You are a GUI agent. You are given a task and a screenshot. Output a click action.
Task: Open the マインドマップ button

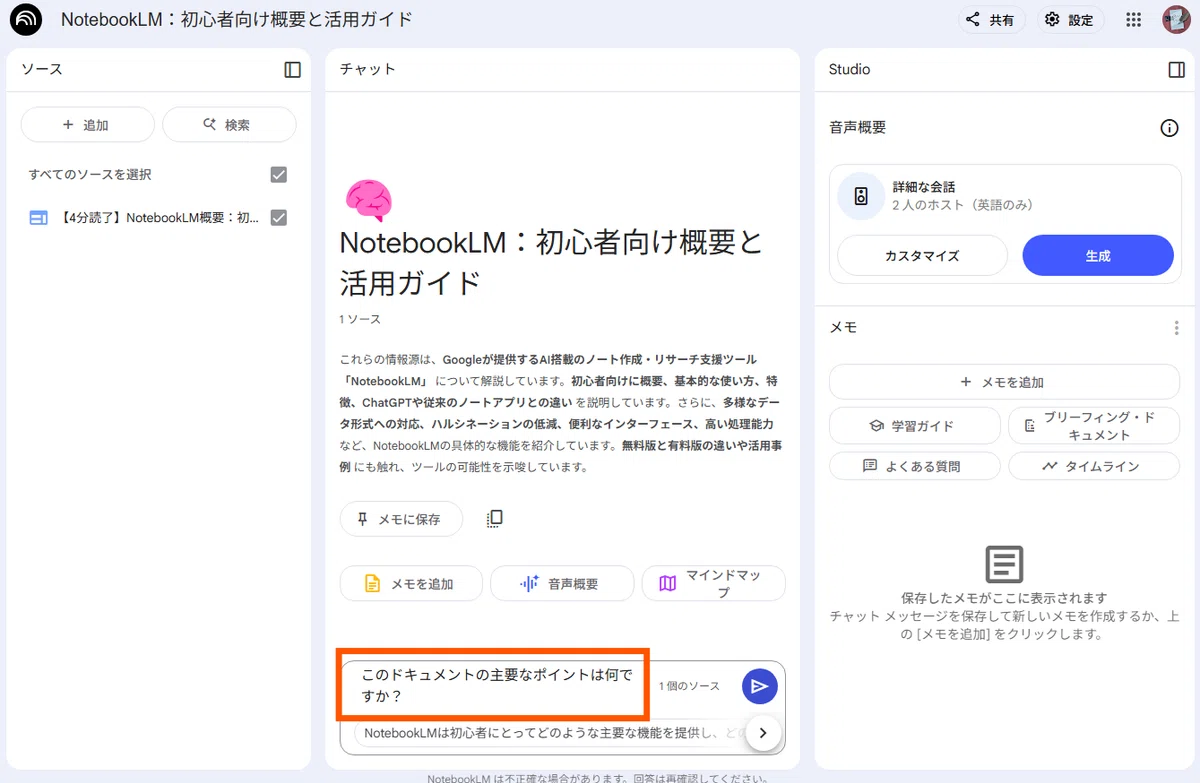click(x=713, y=584)
